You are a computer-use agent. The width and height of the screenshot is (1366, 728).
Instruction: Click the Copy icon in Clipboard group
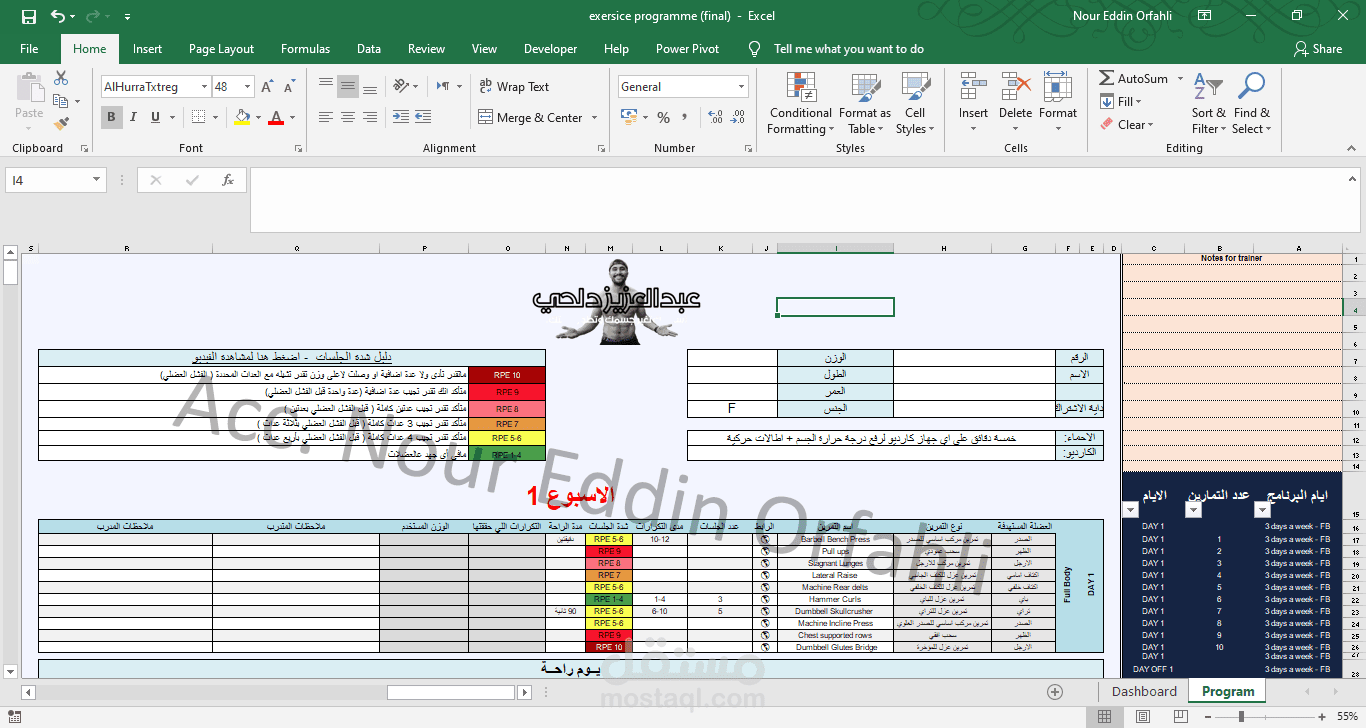pos(61,101)
